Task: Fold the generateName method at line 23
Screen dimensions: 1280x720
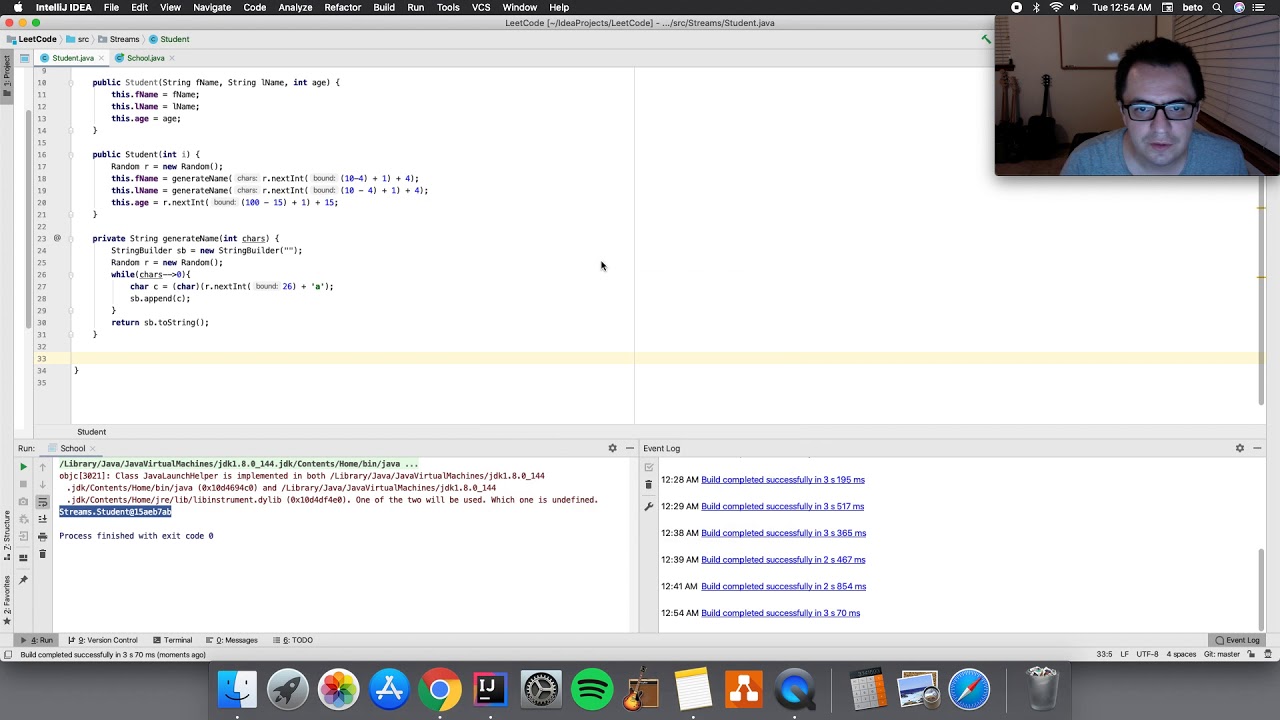Action: click(x=71, y=239)
